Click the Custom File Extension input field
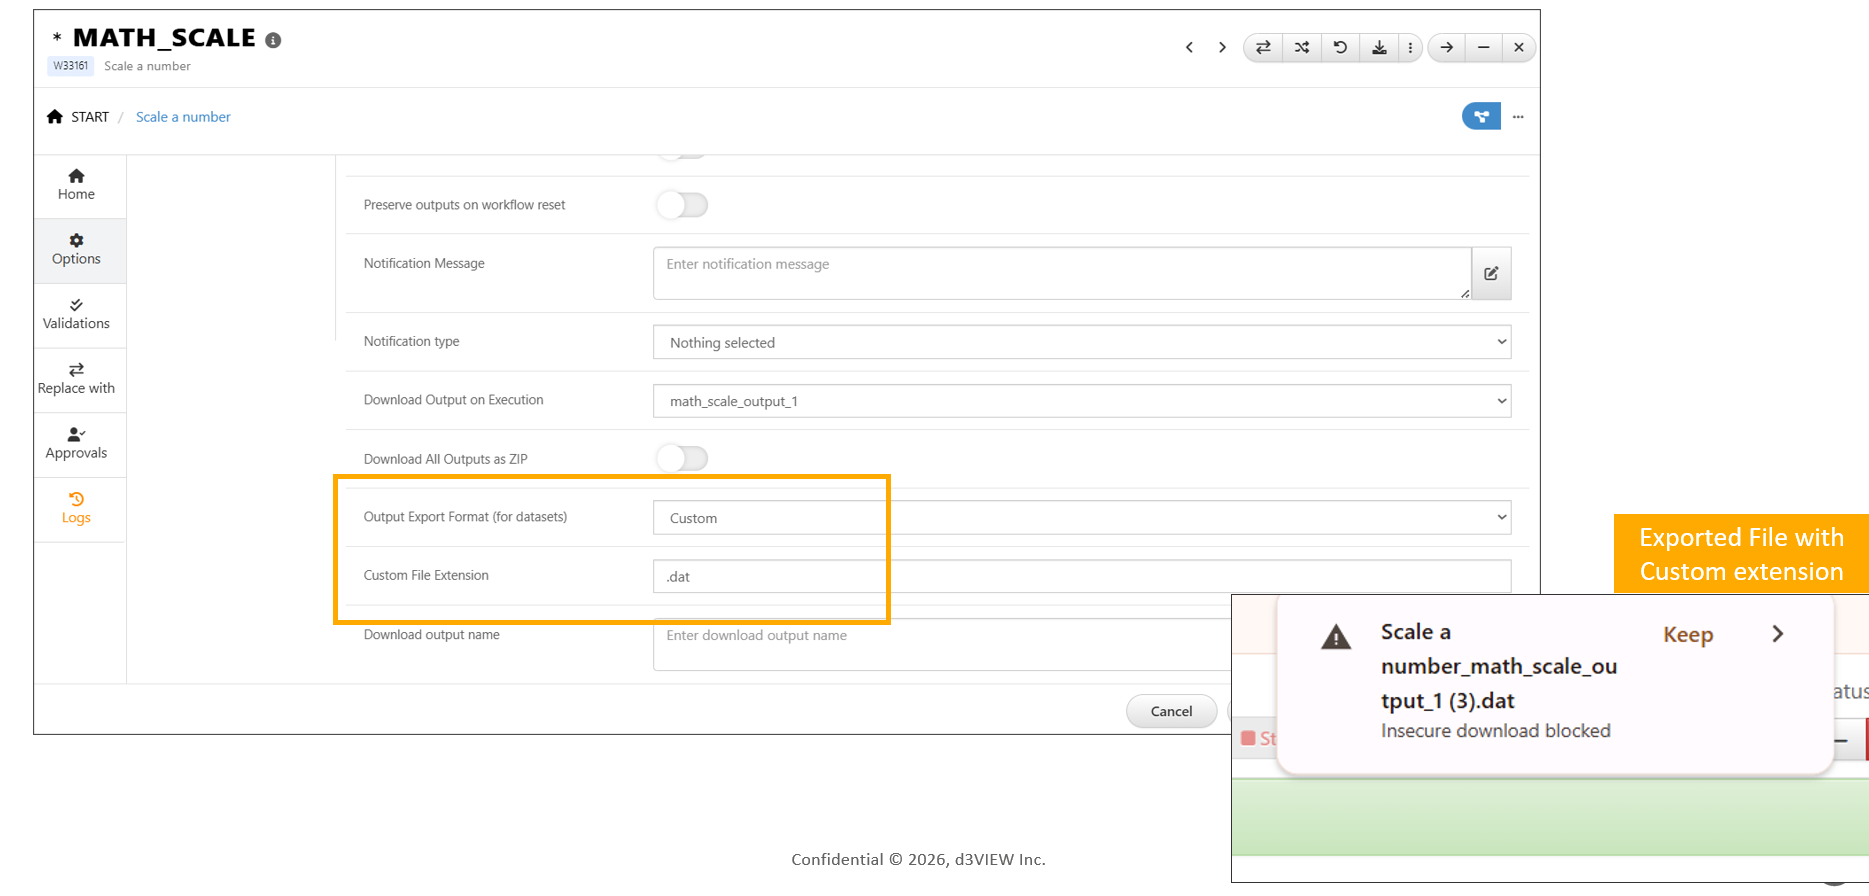The height and width of the screenshot is (896, 1869). [x=1081, y=576]
